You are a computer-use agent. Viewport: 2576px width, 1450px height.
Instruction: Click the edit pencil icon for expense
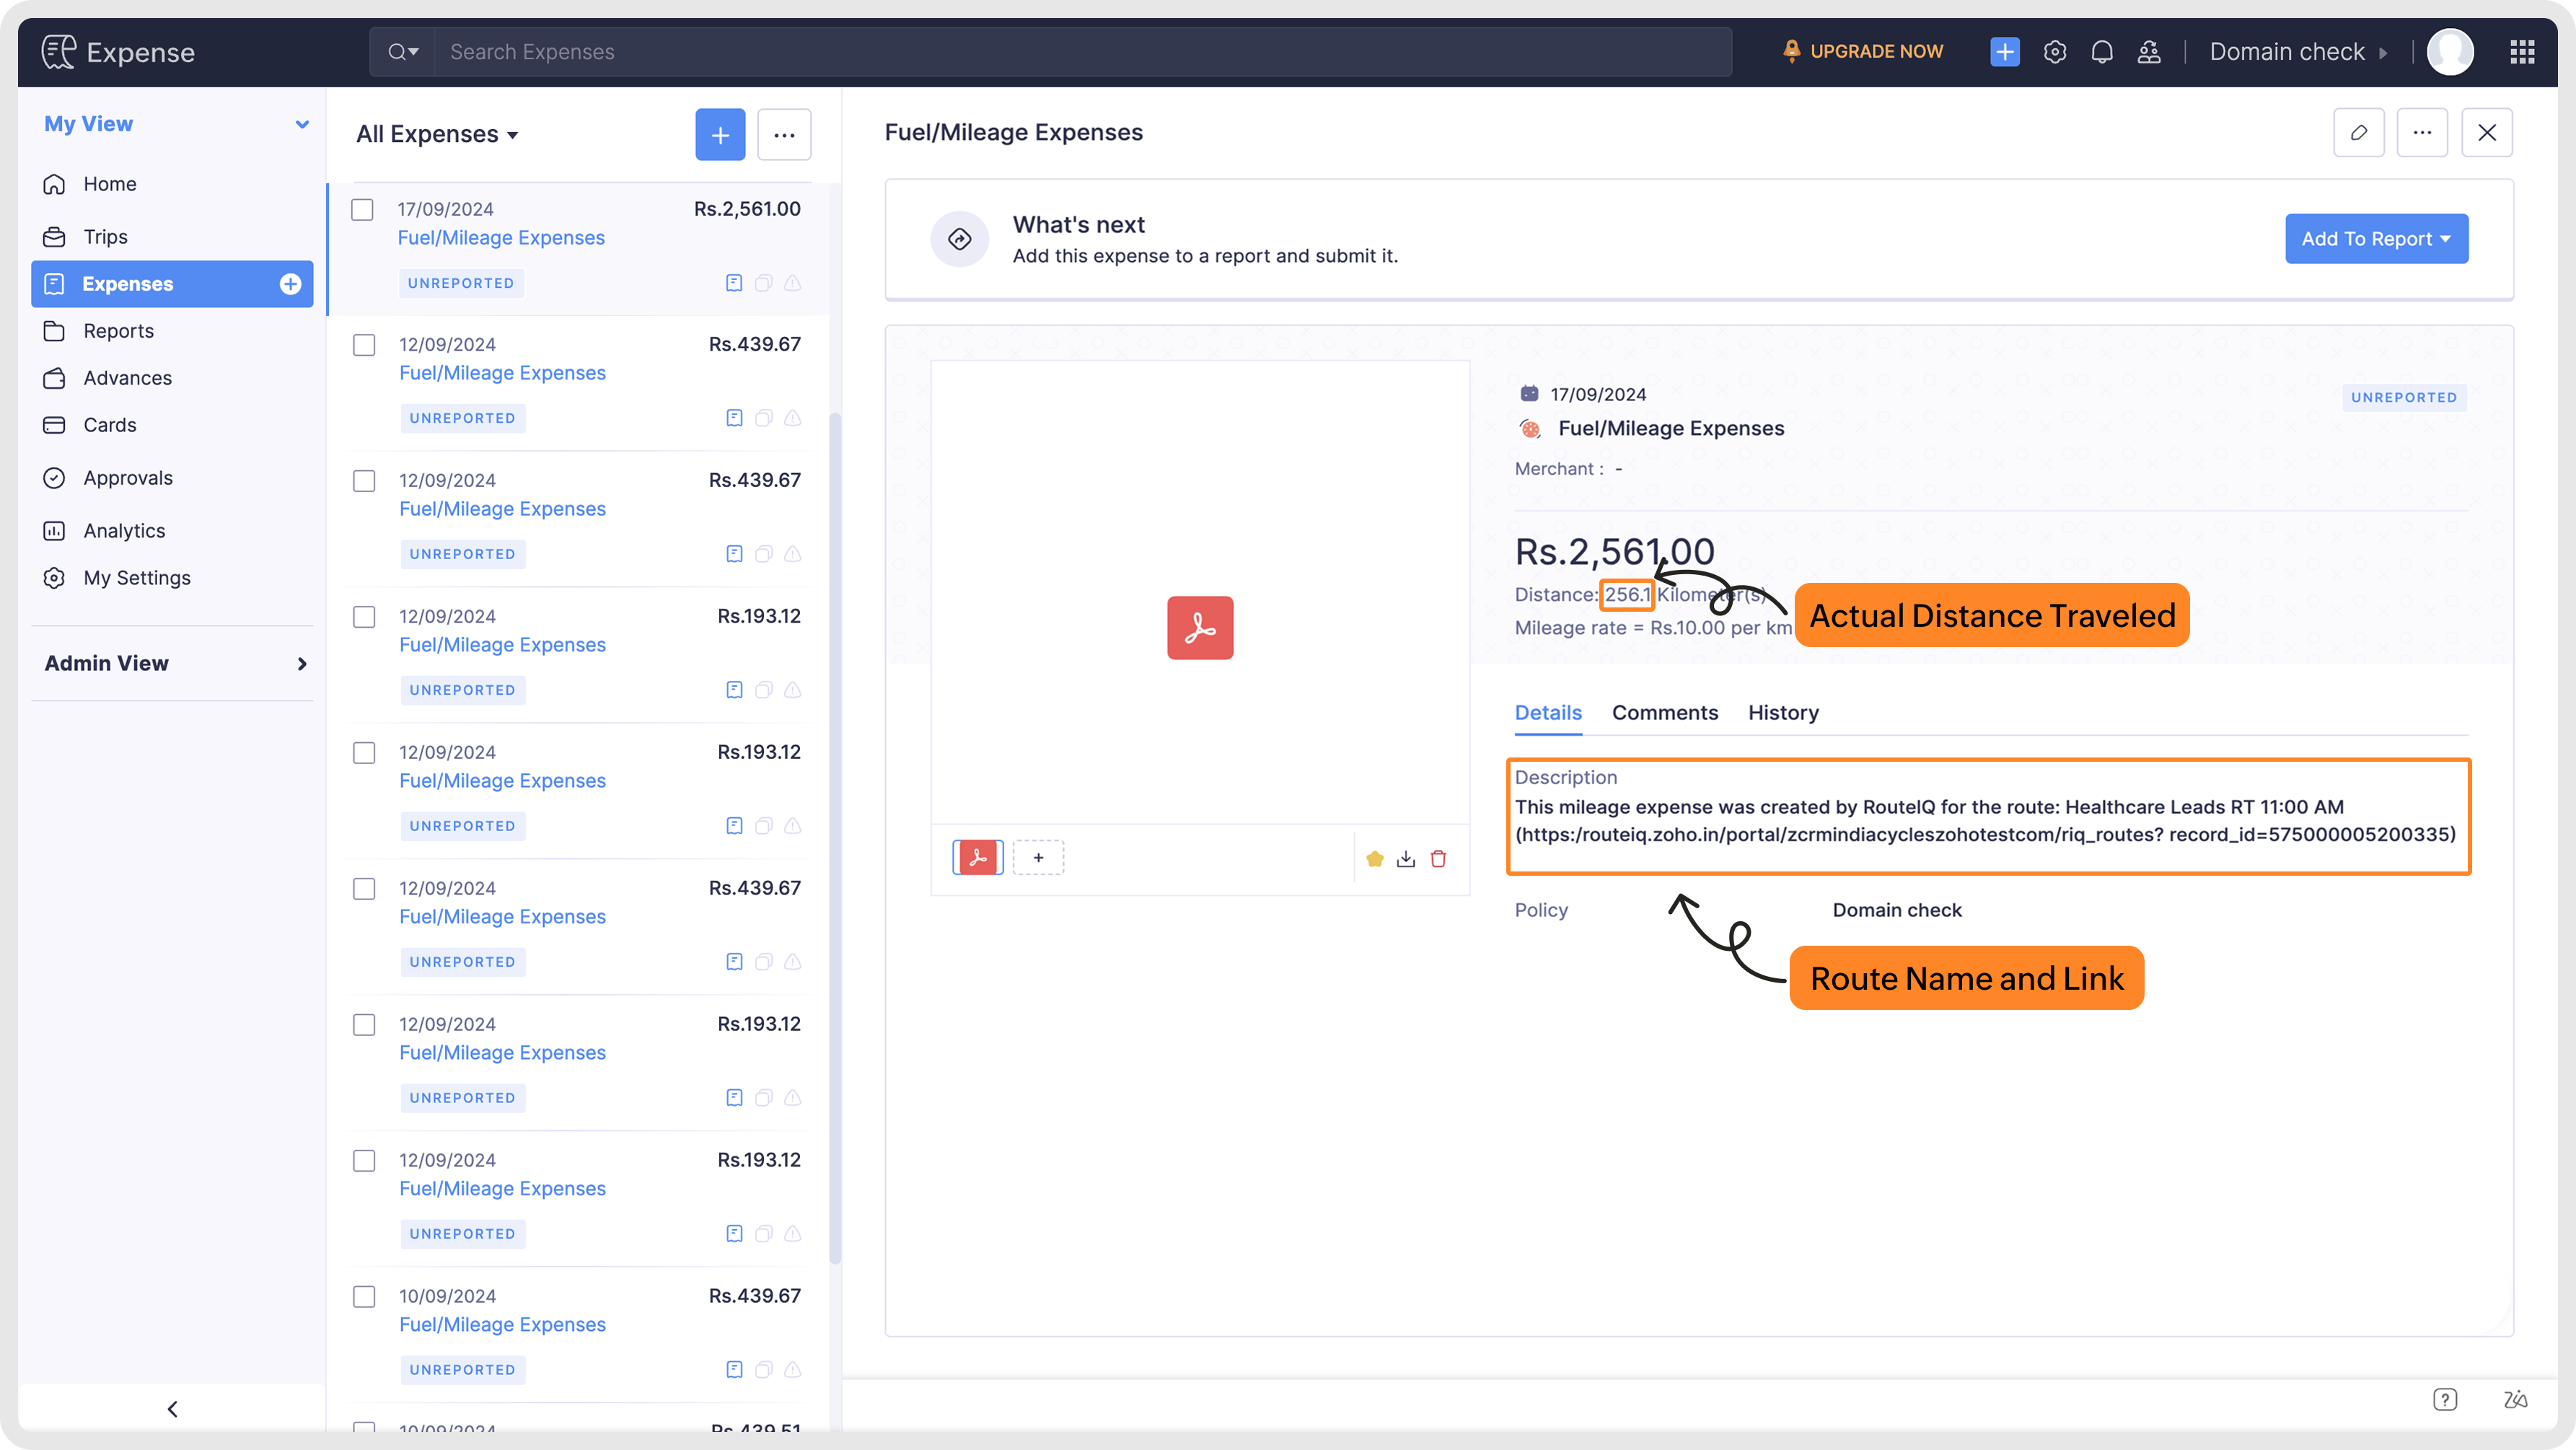coord(2358,133)
